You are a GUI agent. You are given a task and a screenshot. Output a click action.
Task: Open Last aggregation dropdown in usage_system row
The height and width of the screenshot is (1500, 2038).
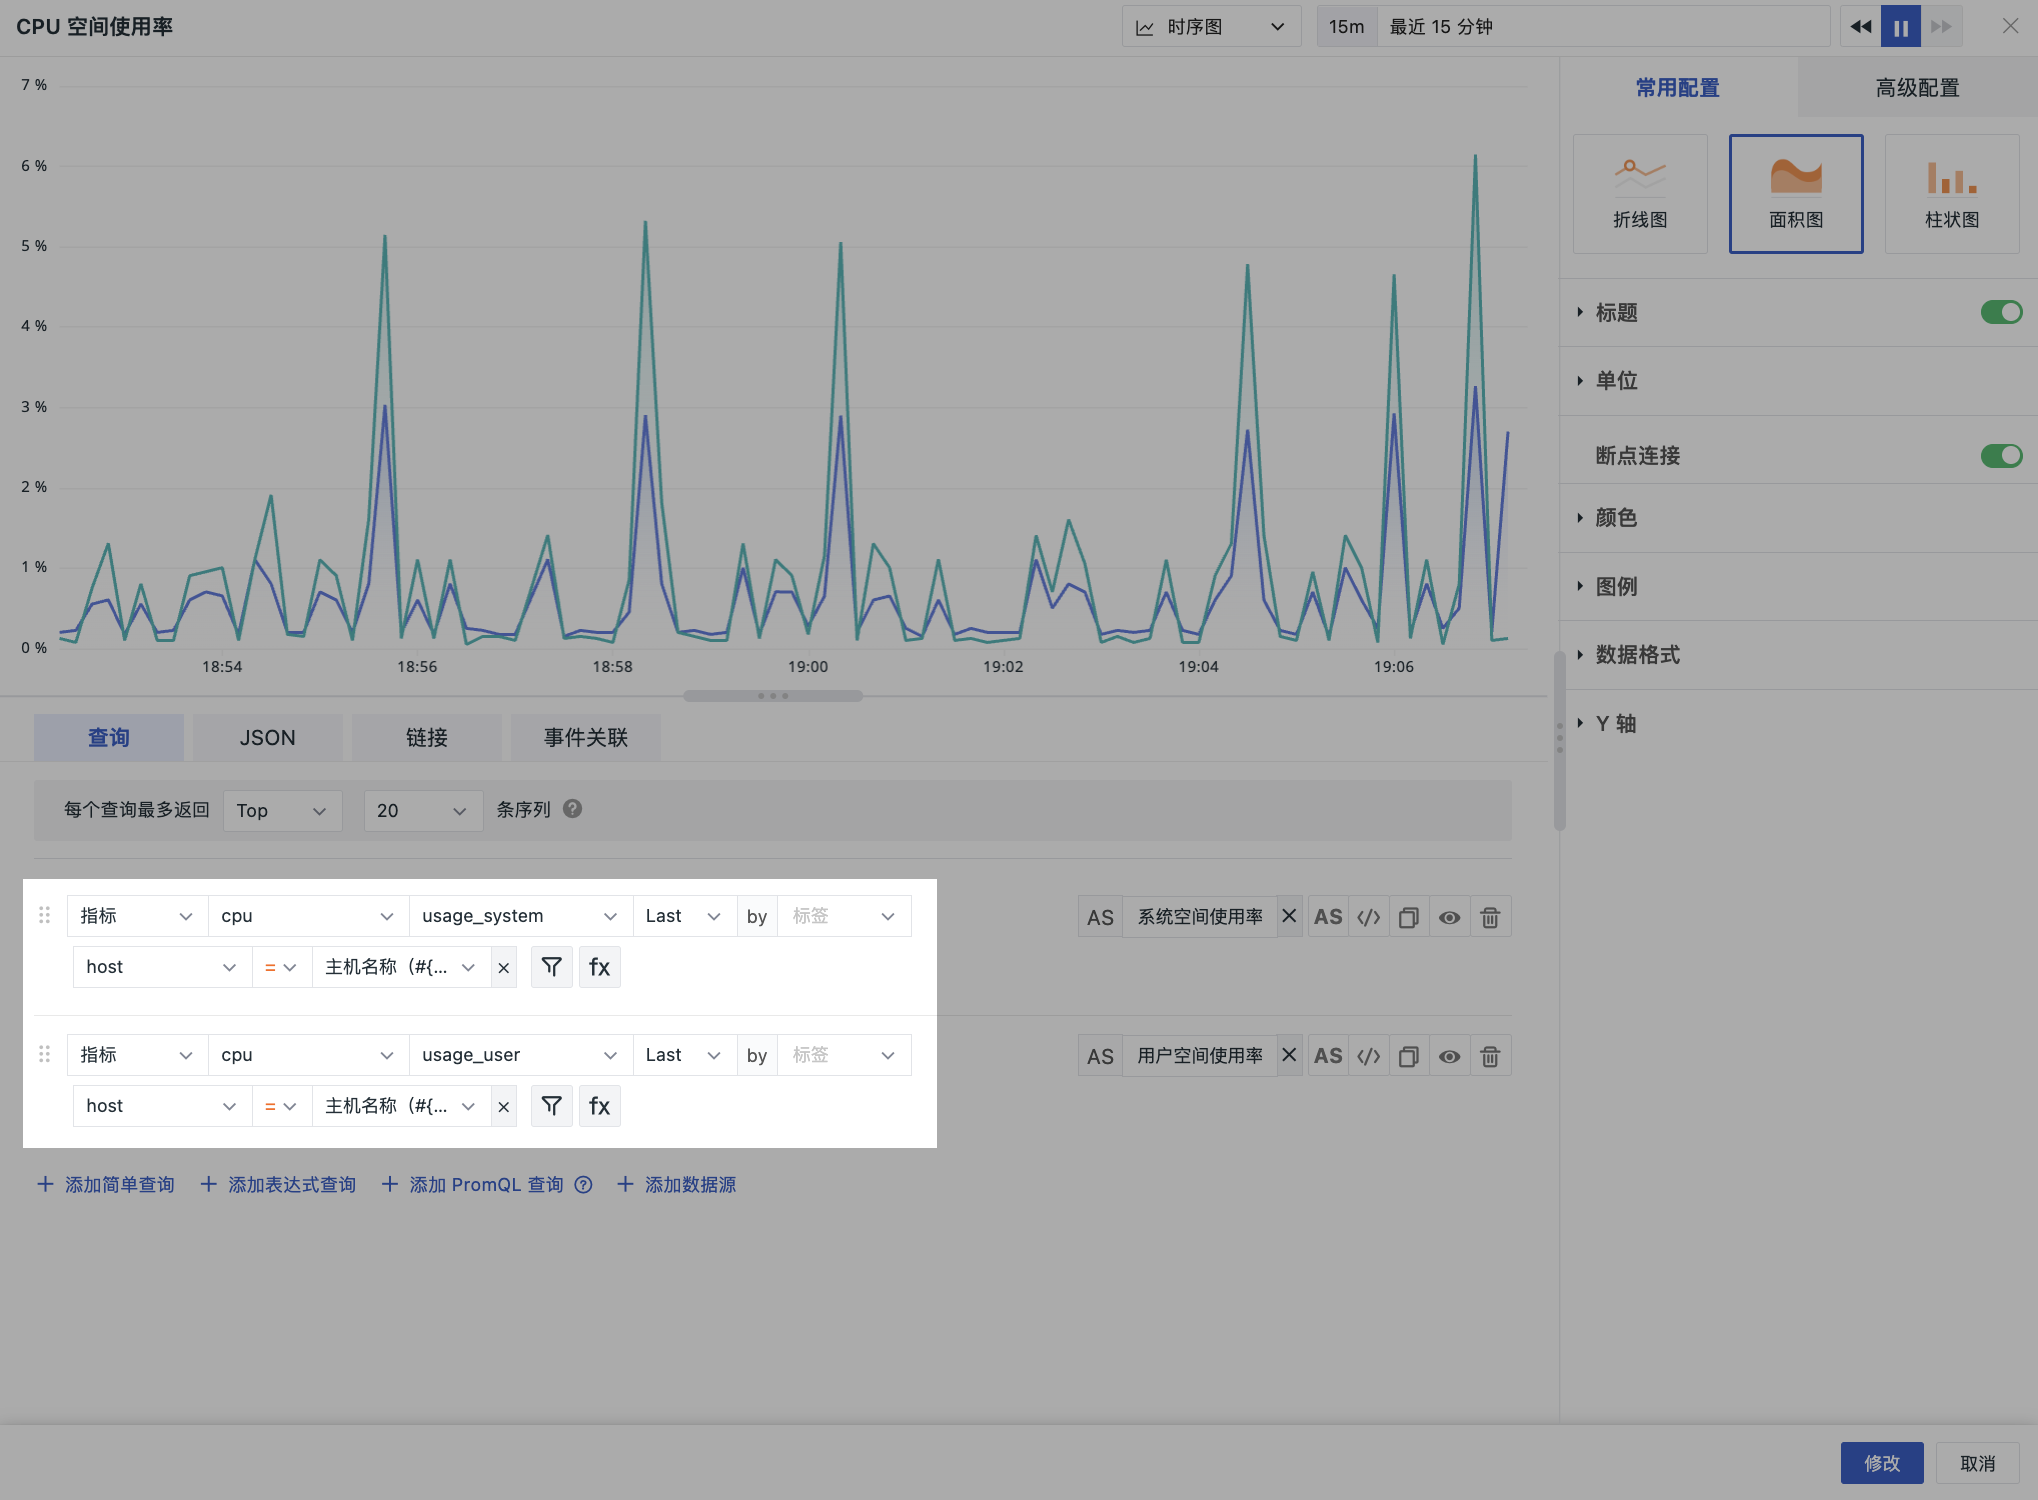coord(684,916)
